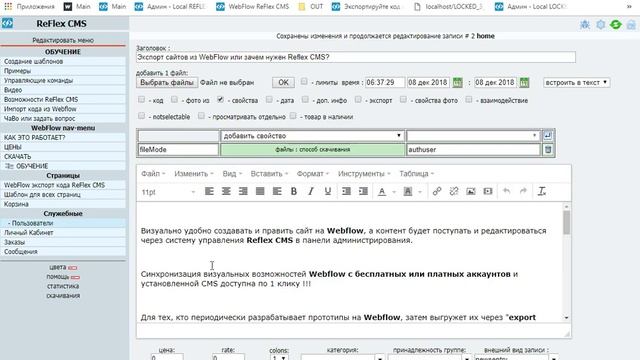Click the icon left of text color

click(x=363, y=191)
